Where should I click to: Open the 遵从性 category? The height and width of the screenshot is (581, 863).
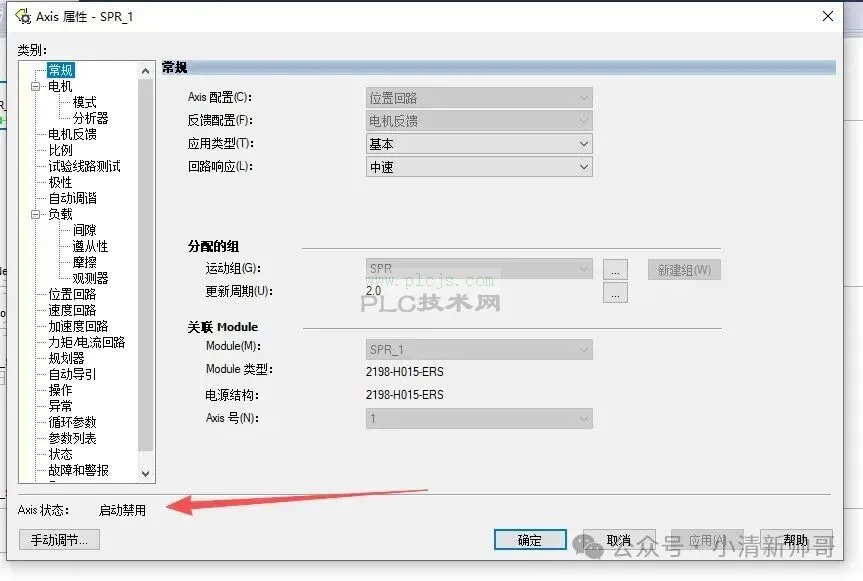[90, 246]
